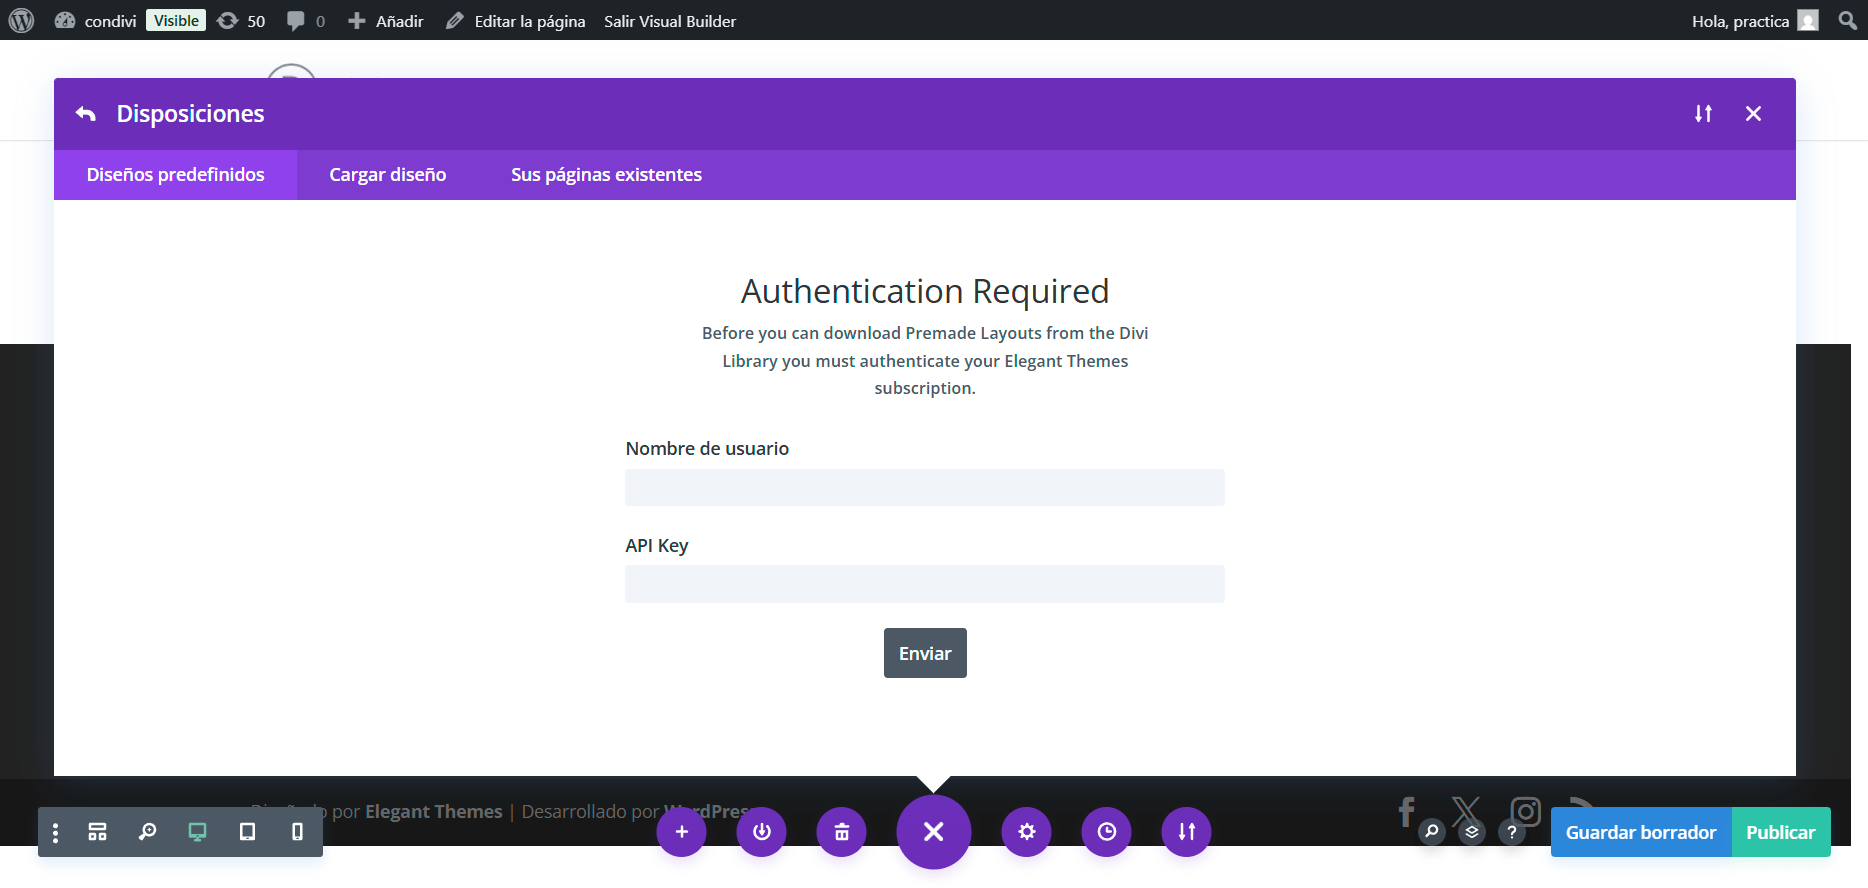Click Salir Visual Builder
Image resolution: width=1868 pixels, height=888 pixels.
(x=670, y=20)
